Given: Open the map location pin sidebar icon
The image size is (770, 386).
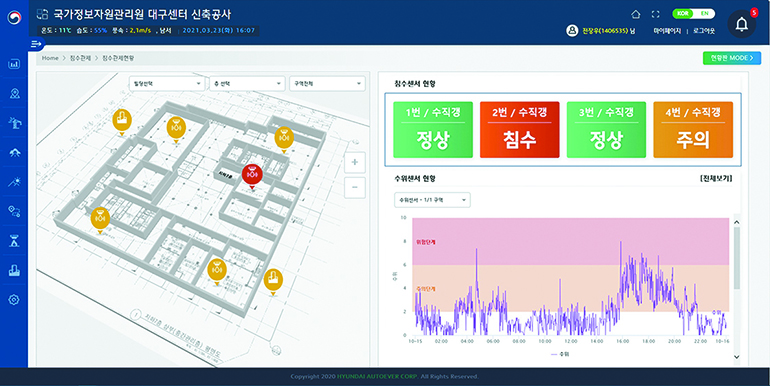Looking at the screenshot, I should (x=14, y=93).
